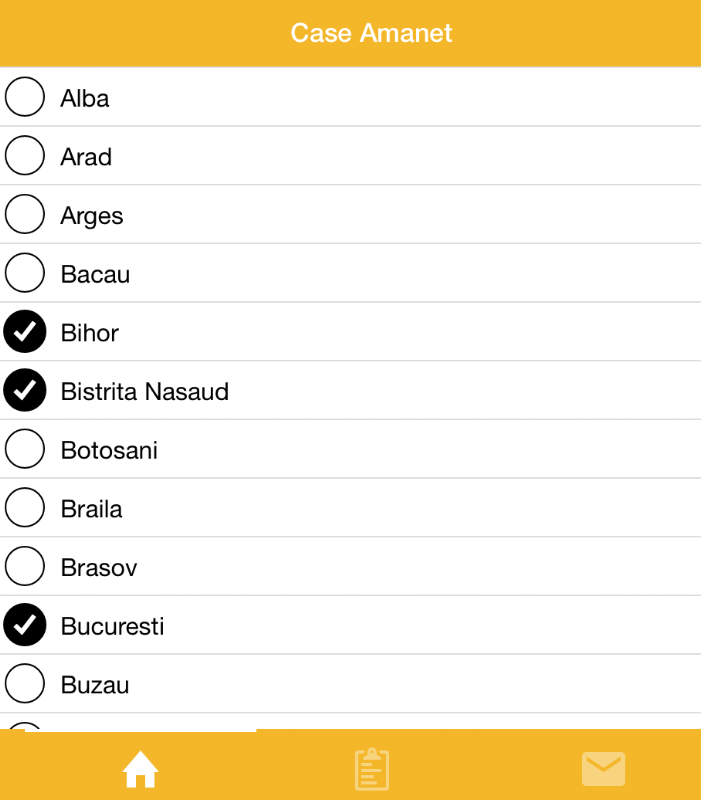The image size is (701, 800).
Task: Open the Home tab icon
Action: (140, 769)
